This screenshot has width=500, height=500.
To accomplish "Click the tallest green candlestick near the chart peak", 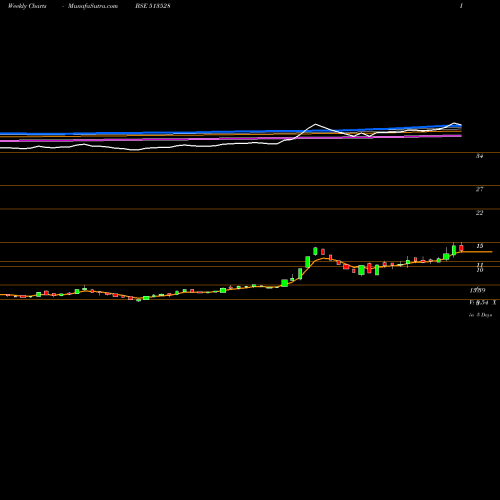I will click(308, 262).
